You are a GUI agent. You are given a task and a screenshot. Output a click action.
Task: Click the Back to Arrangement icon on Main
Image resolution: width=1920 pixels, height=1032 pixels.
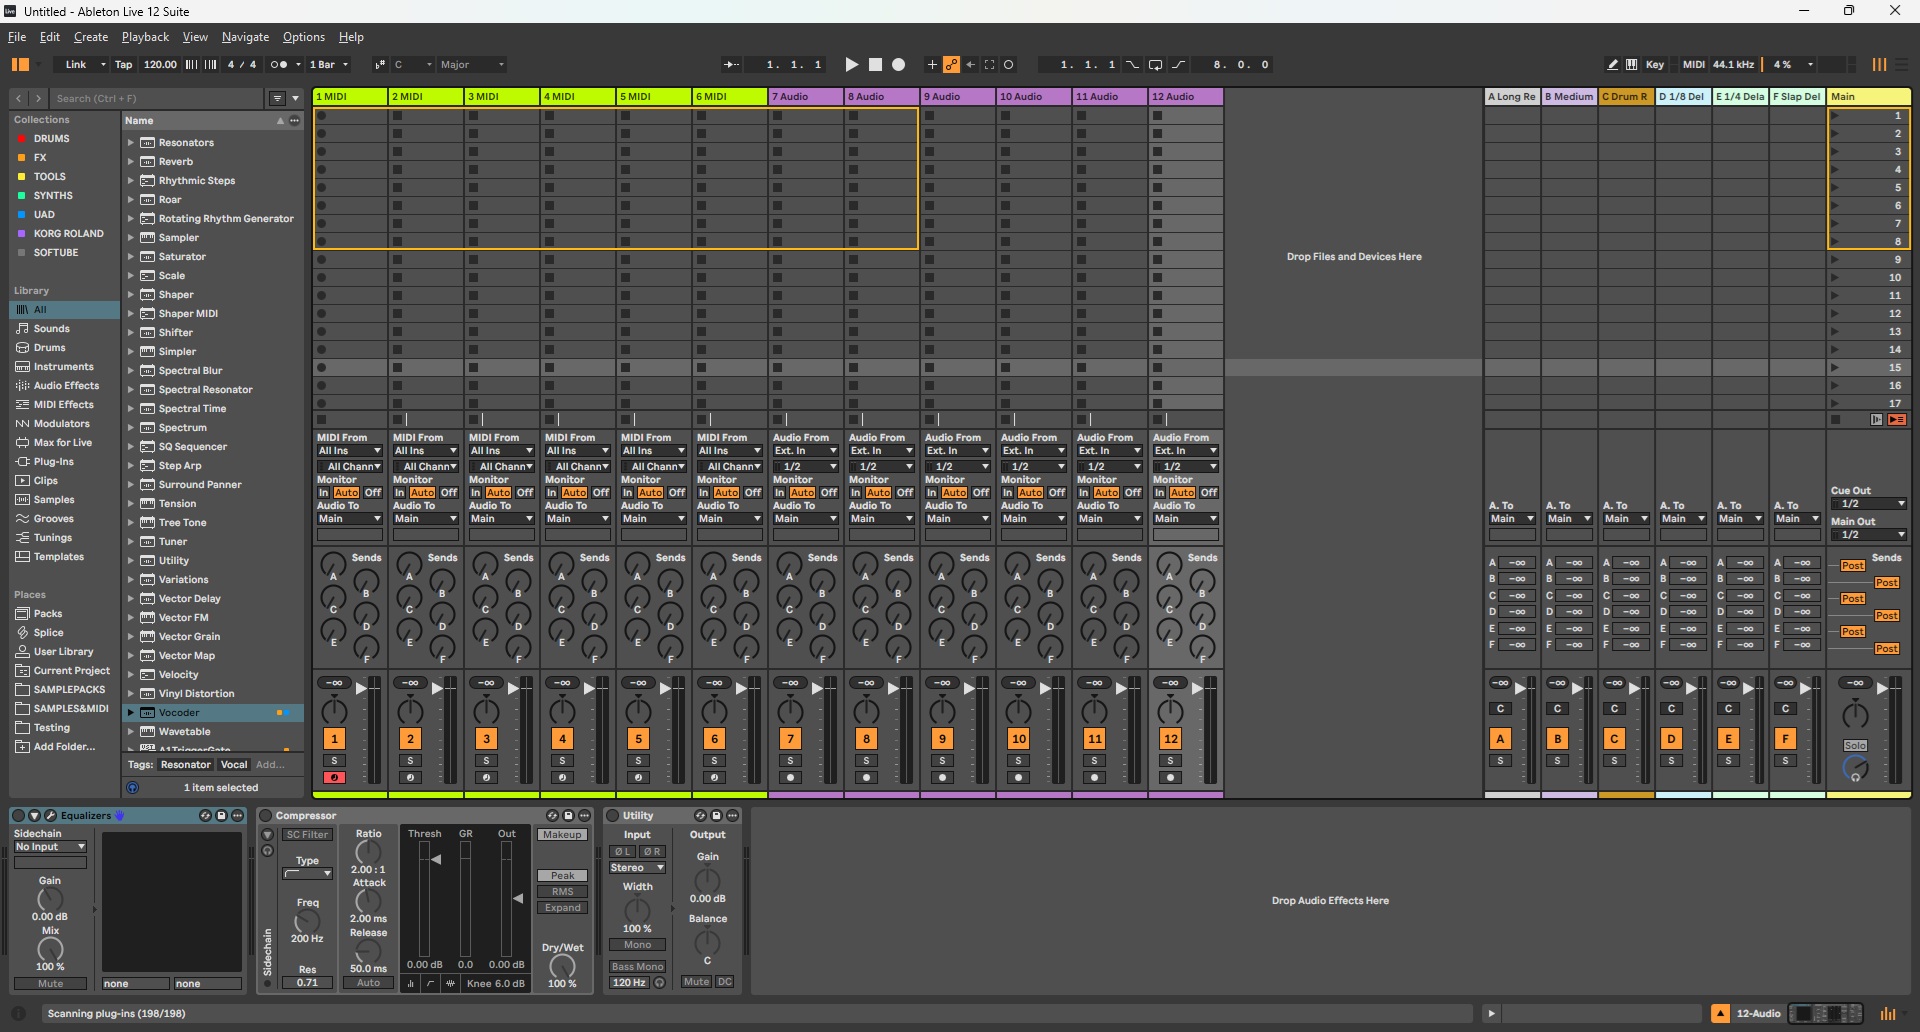click(x=1896, y=419)
